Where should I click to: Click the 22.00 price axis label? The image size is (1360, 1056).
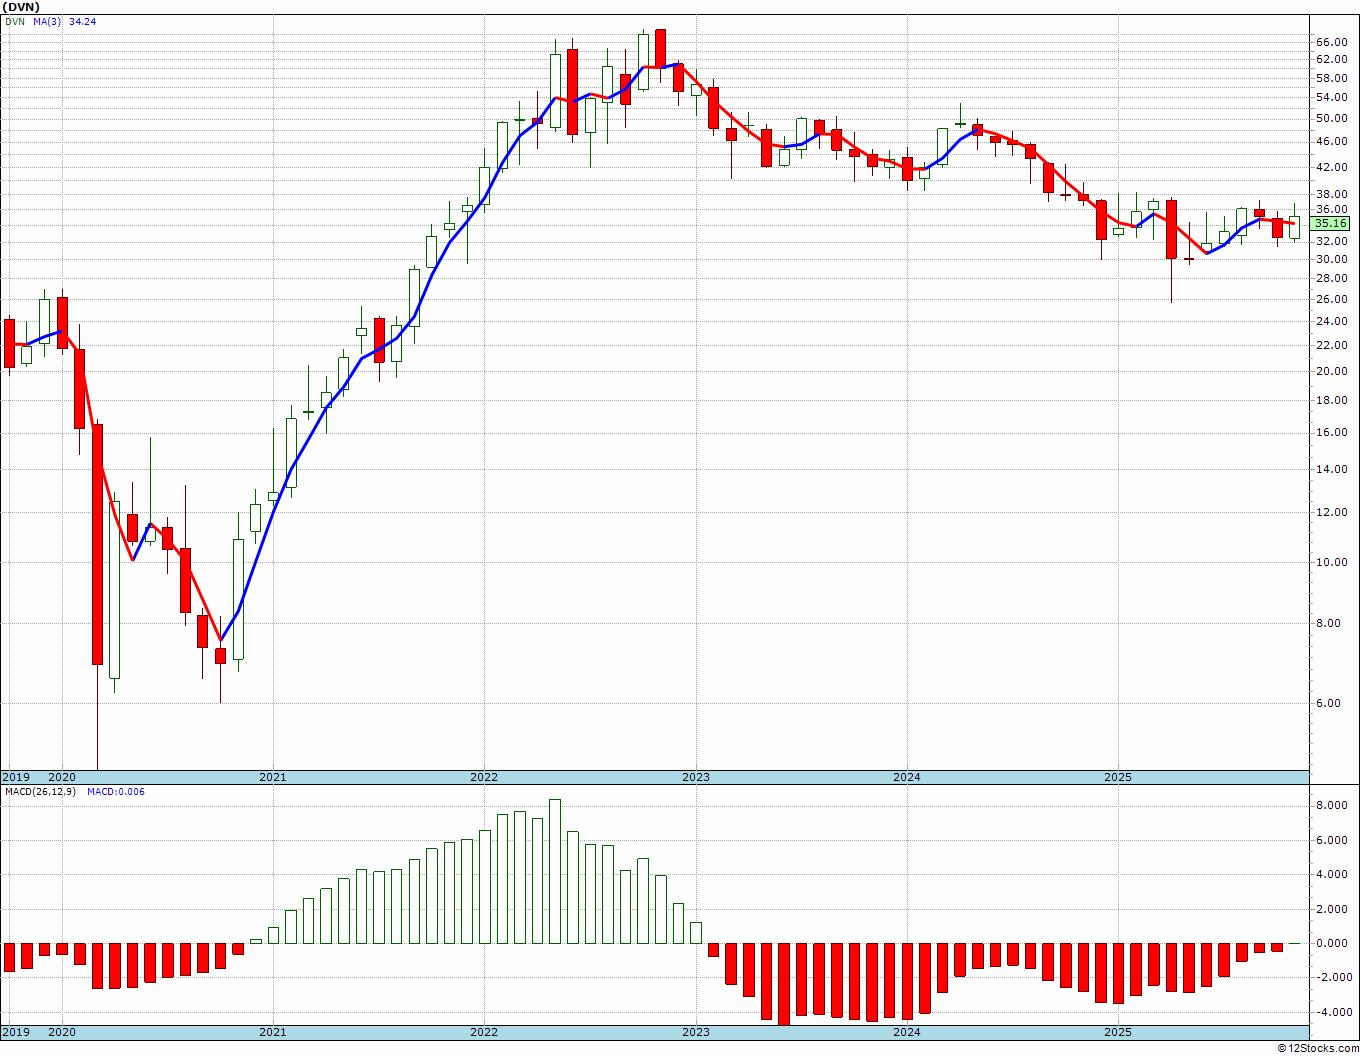[x=1331, y=345]
